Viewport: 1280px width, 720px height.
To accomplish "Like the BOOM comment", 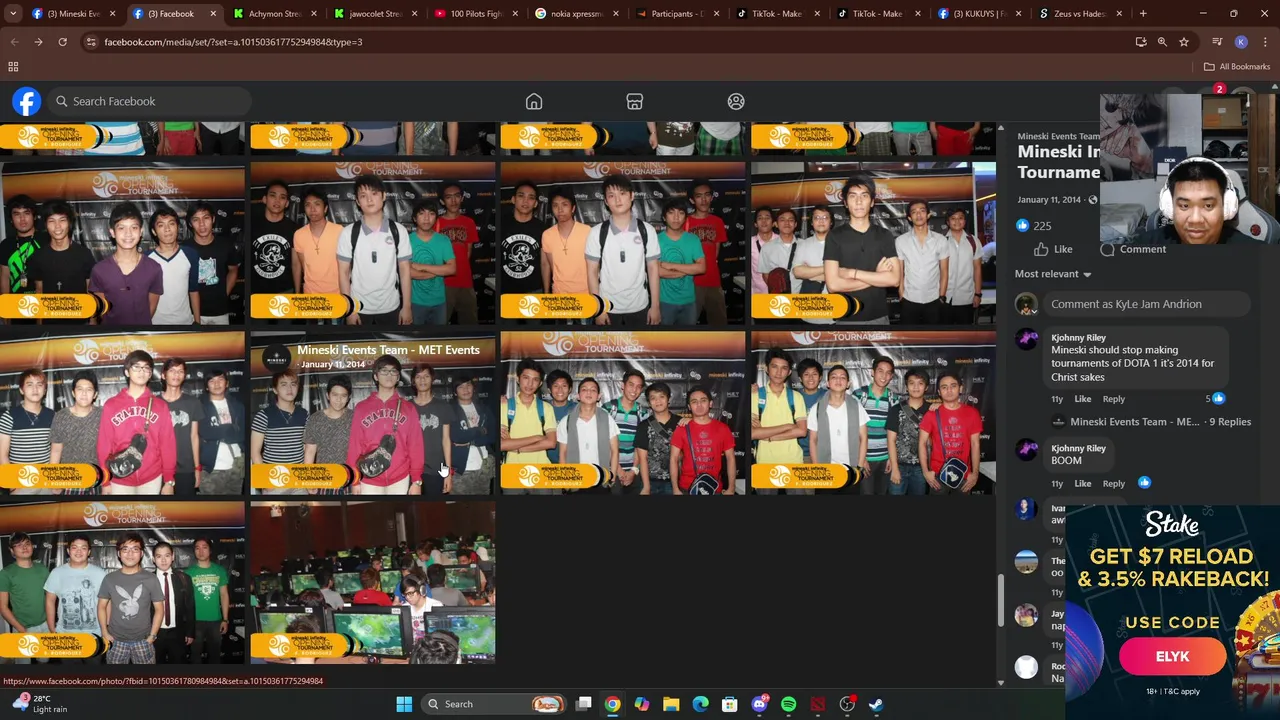I will (1082, 484).
